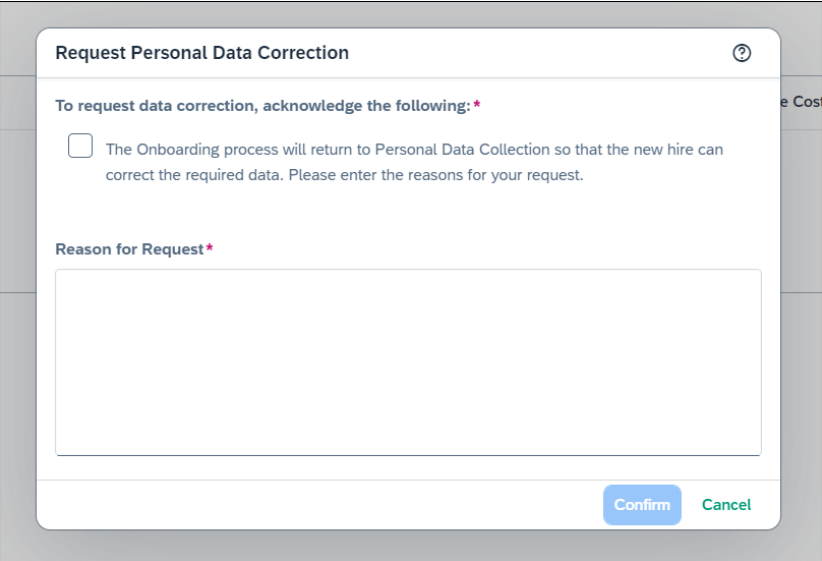The width and height of the screenshot is (822, 561).
Task: Click the Please enter the reasons sentence
Action: pos(436,175)
